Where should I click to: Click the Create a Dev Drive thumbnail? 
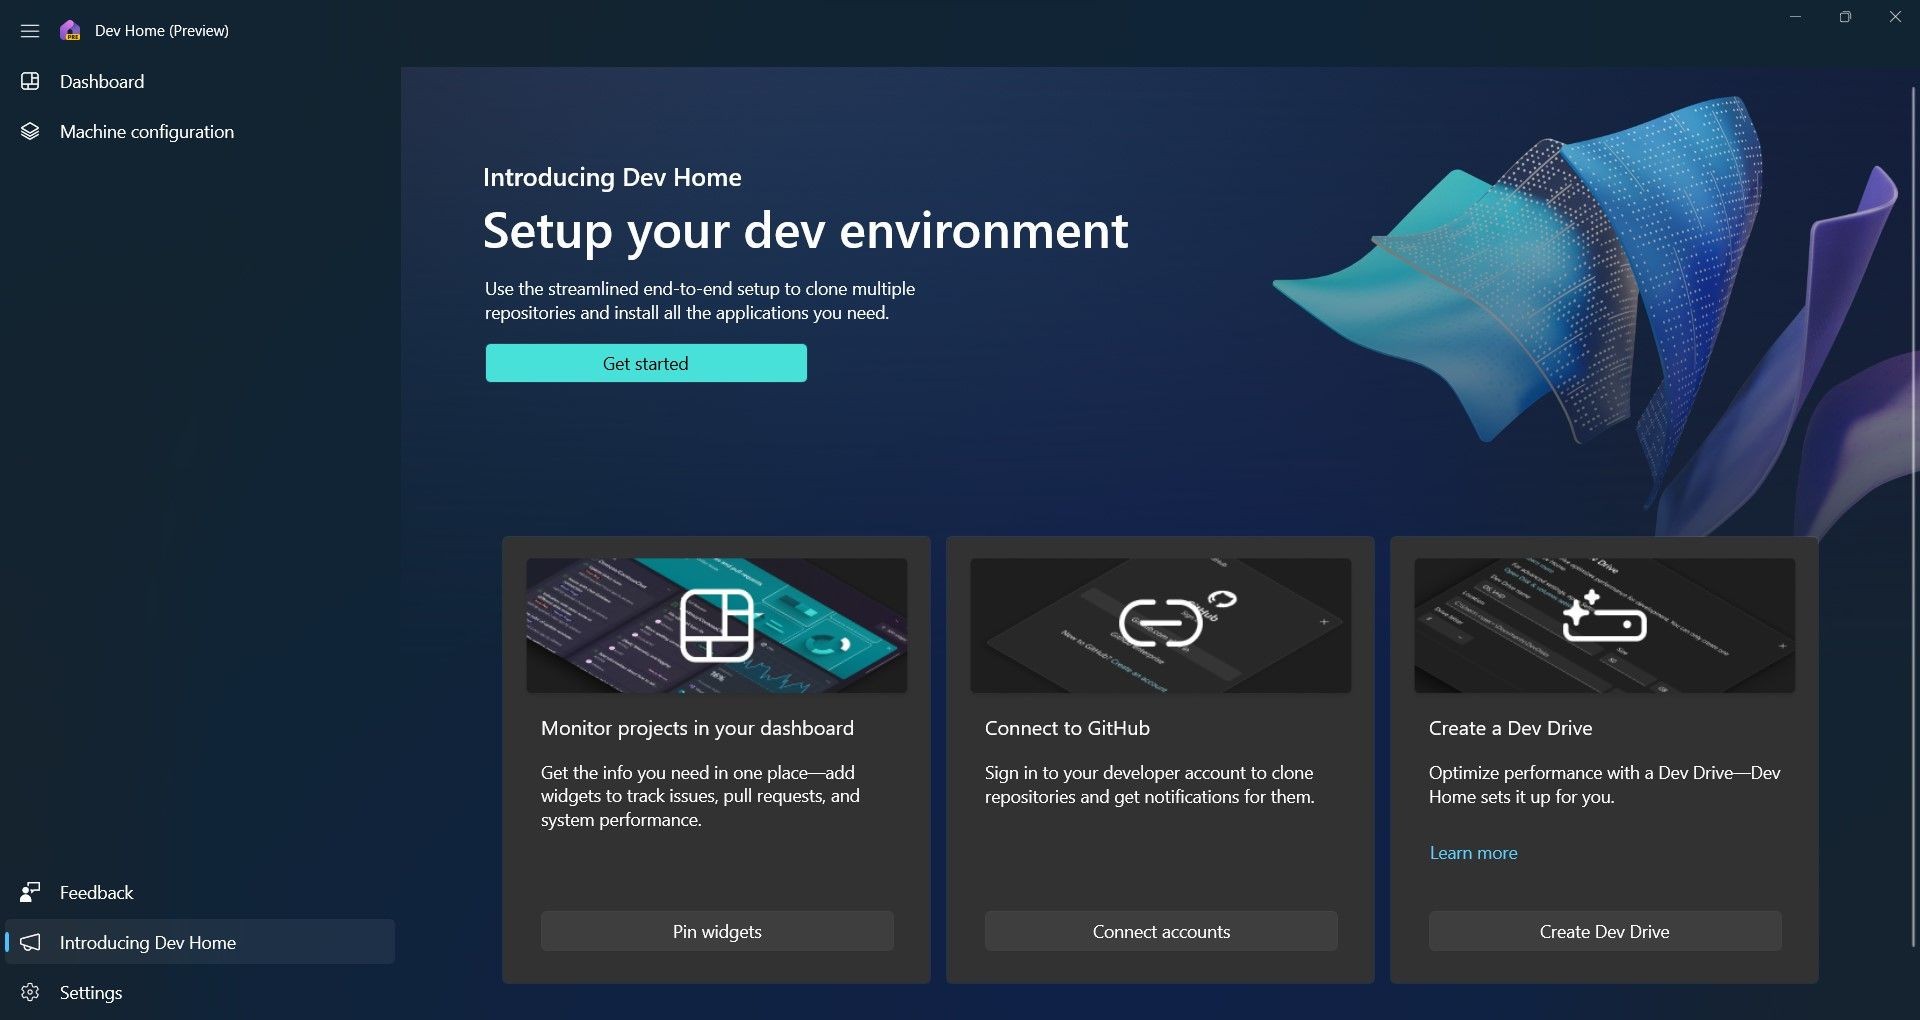click(1605, 625)
